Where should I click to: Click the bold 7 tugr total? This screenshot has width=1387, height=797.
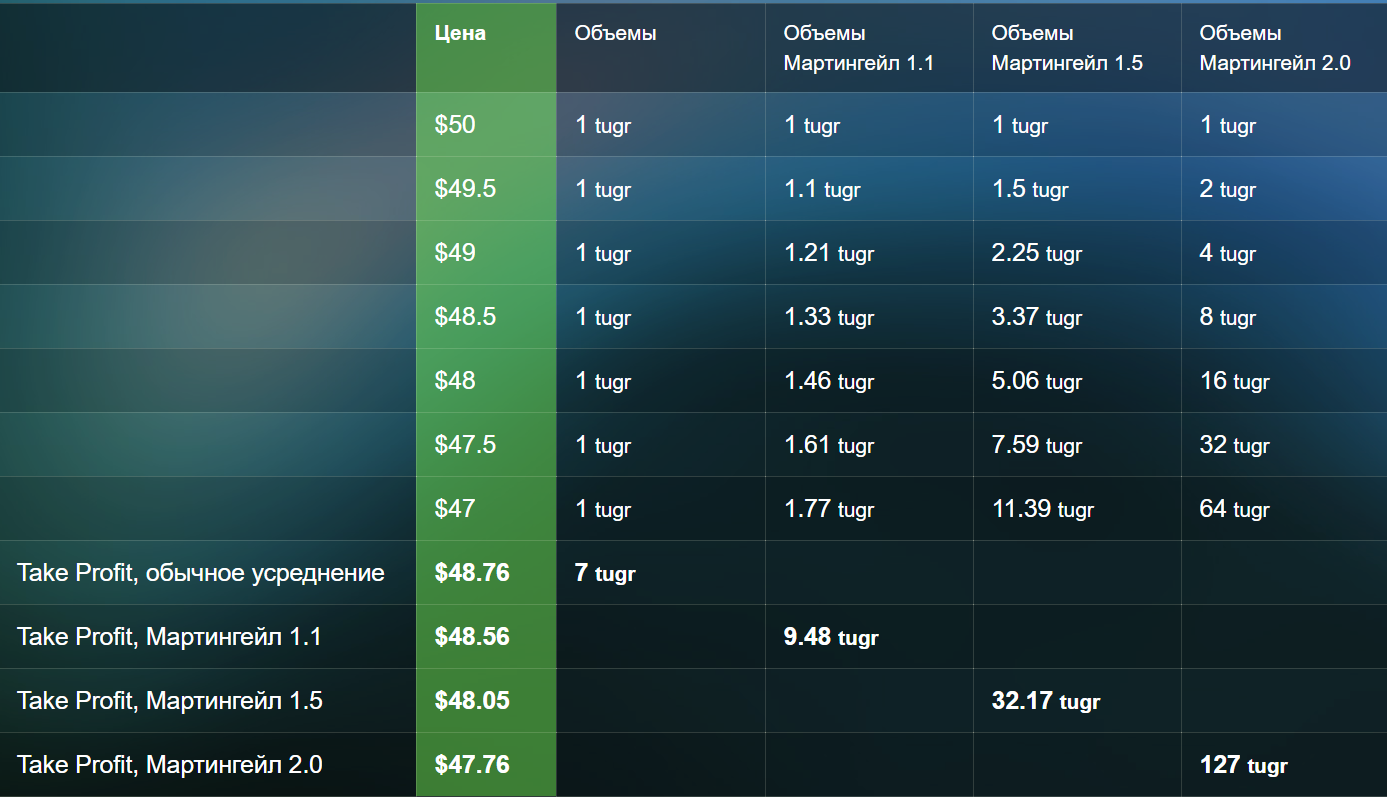tap(605, 573)
